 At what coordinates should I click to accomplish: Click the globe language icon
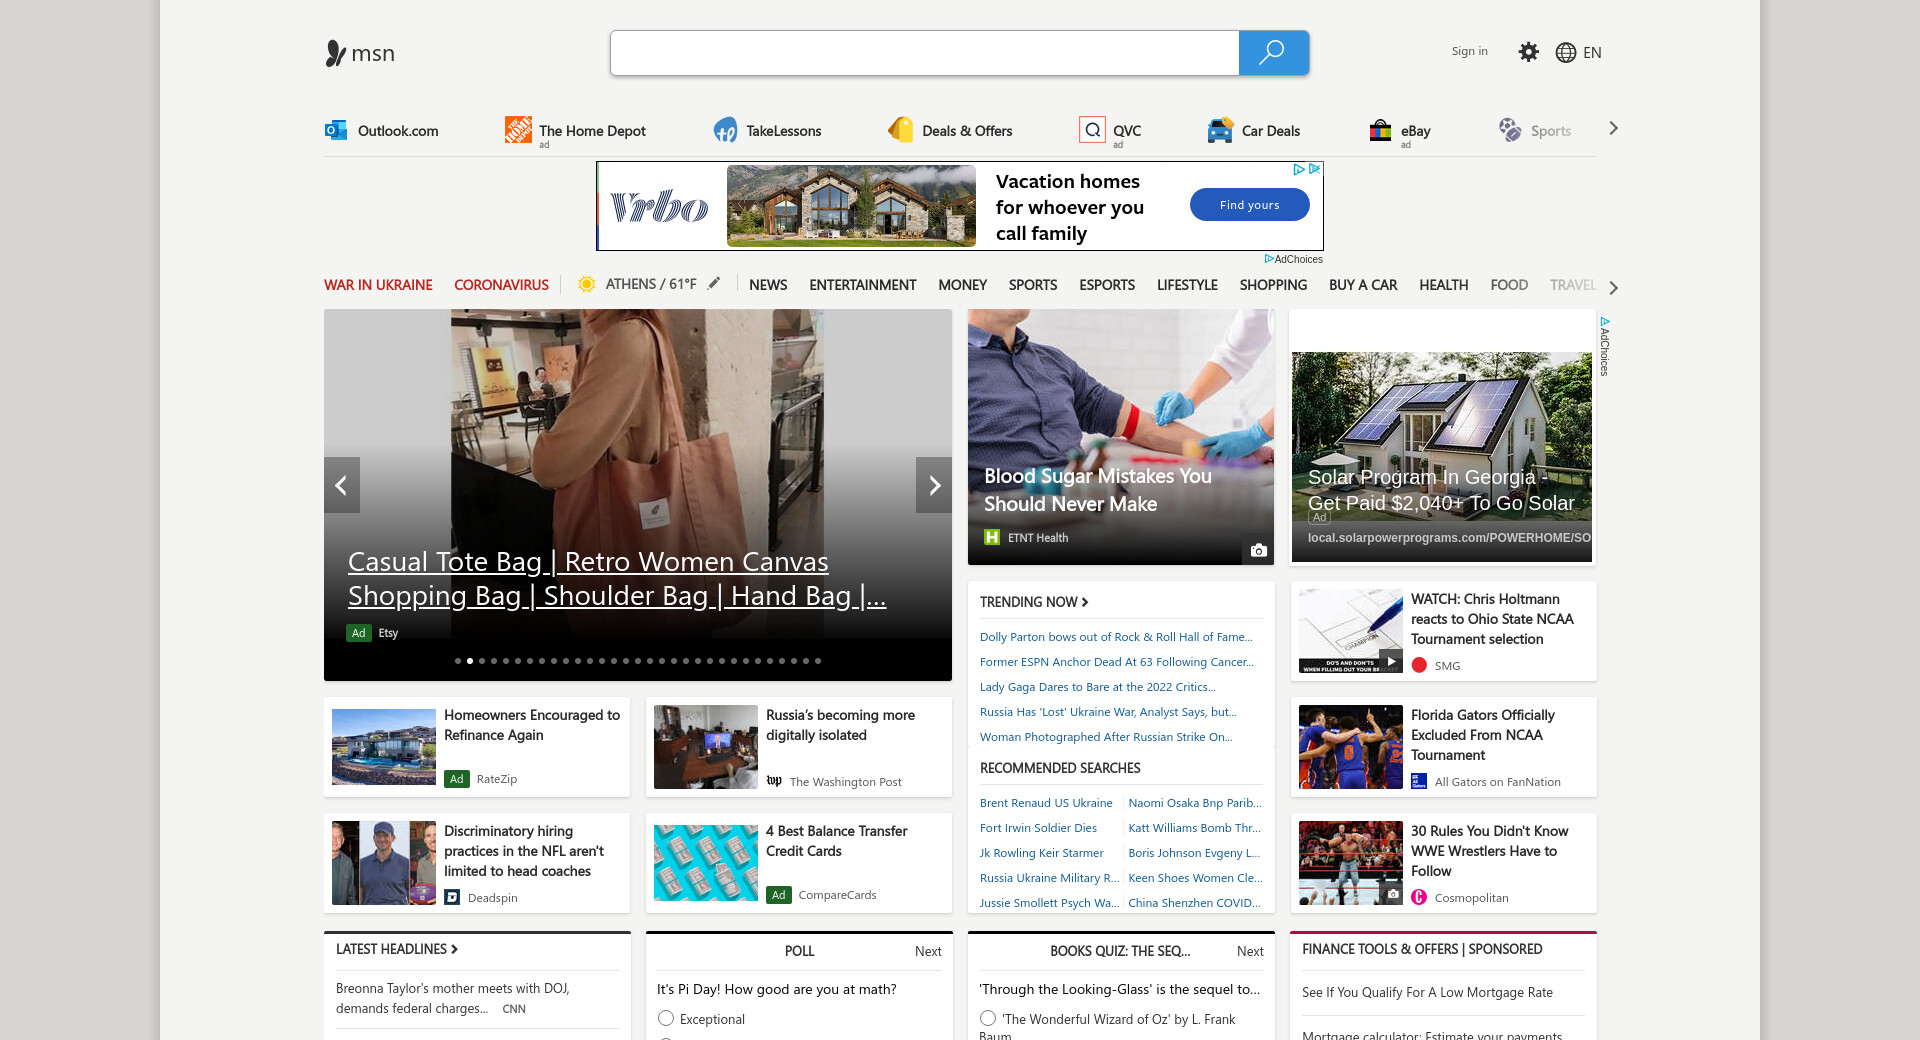click(1566, 53)
